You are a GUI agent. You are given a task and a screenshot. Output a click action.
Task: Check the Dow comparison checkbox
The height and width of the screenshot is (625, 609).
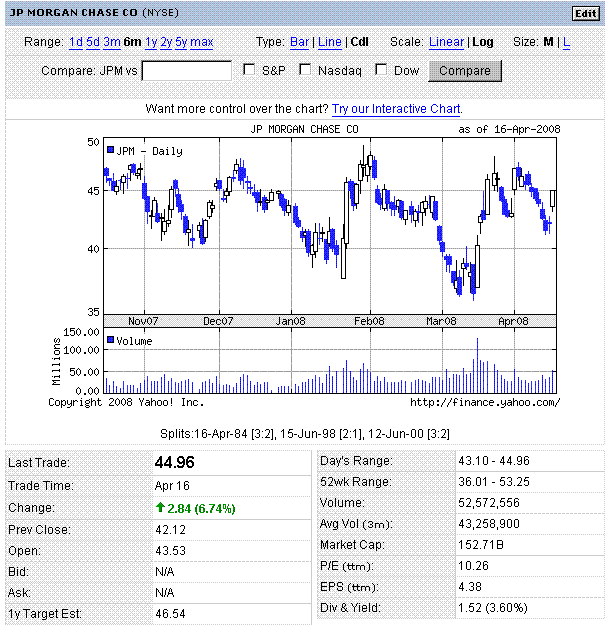381,71
